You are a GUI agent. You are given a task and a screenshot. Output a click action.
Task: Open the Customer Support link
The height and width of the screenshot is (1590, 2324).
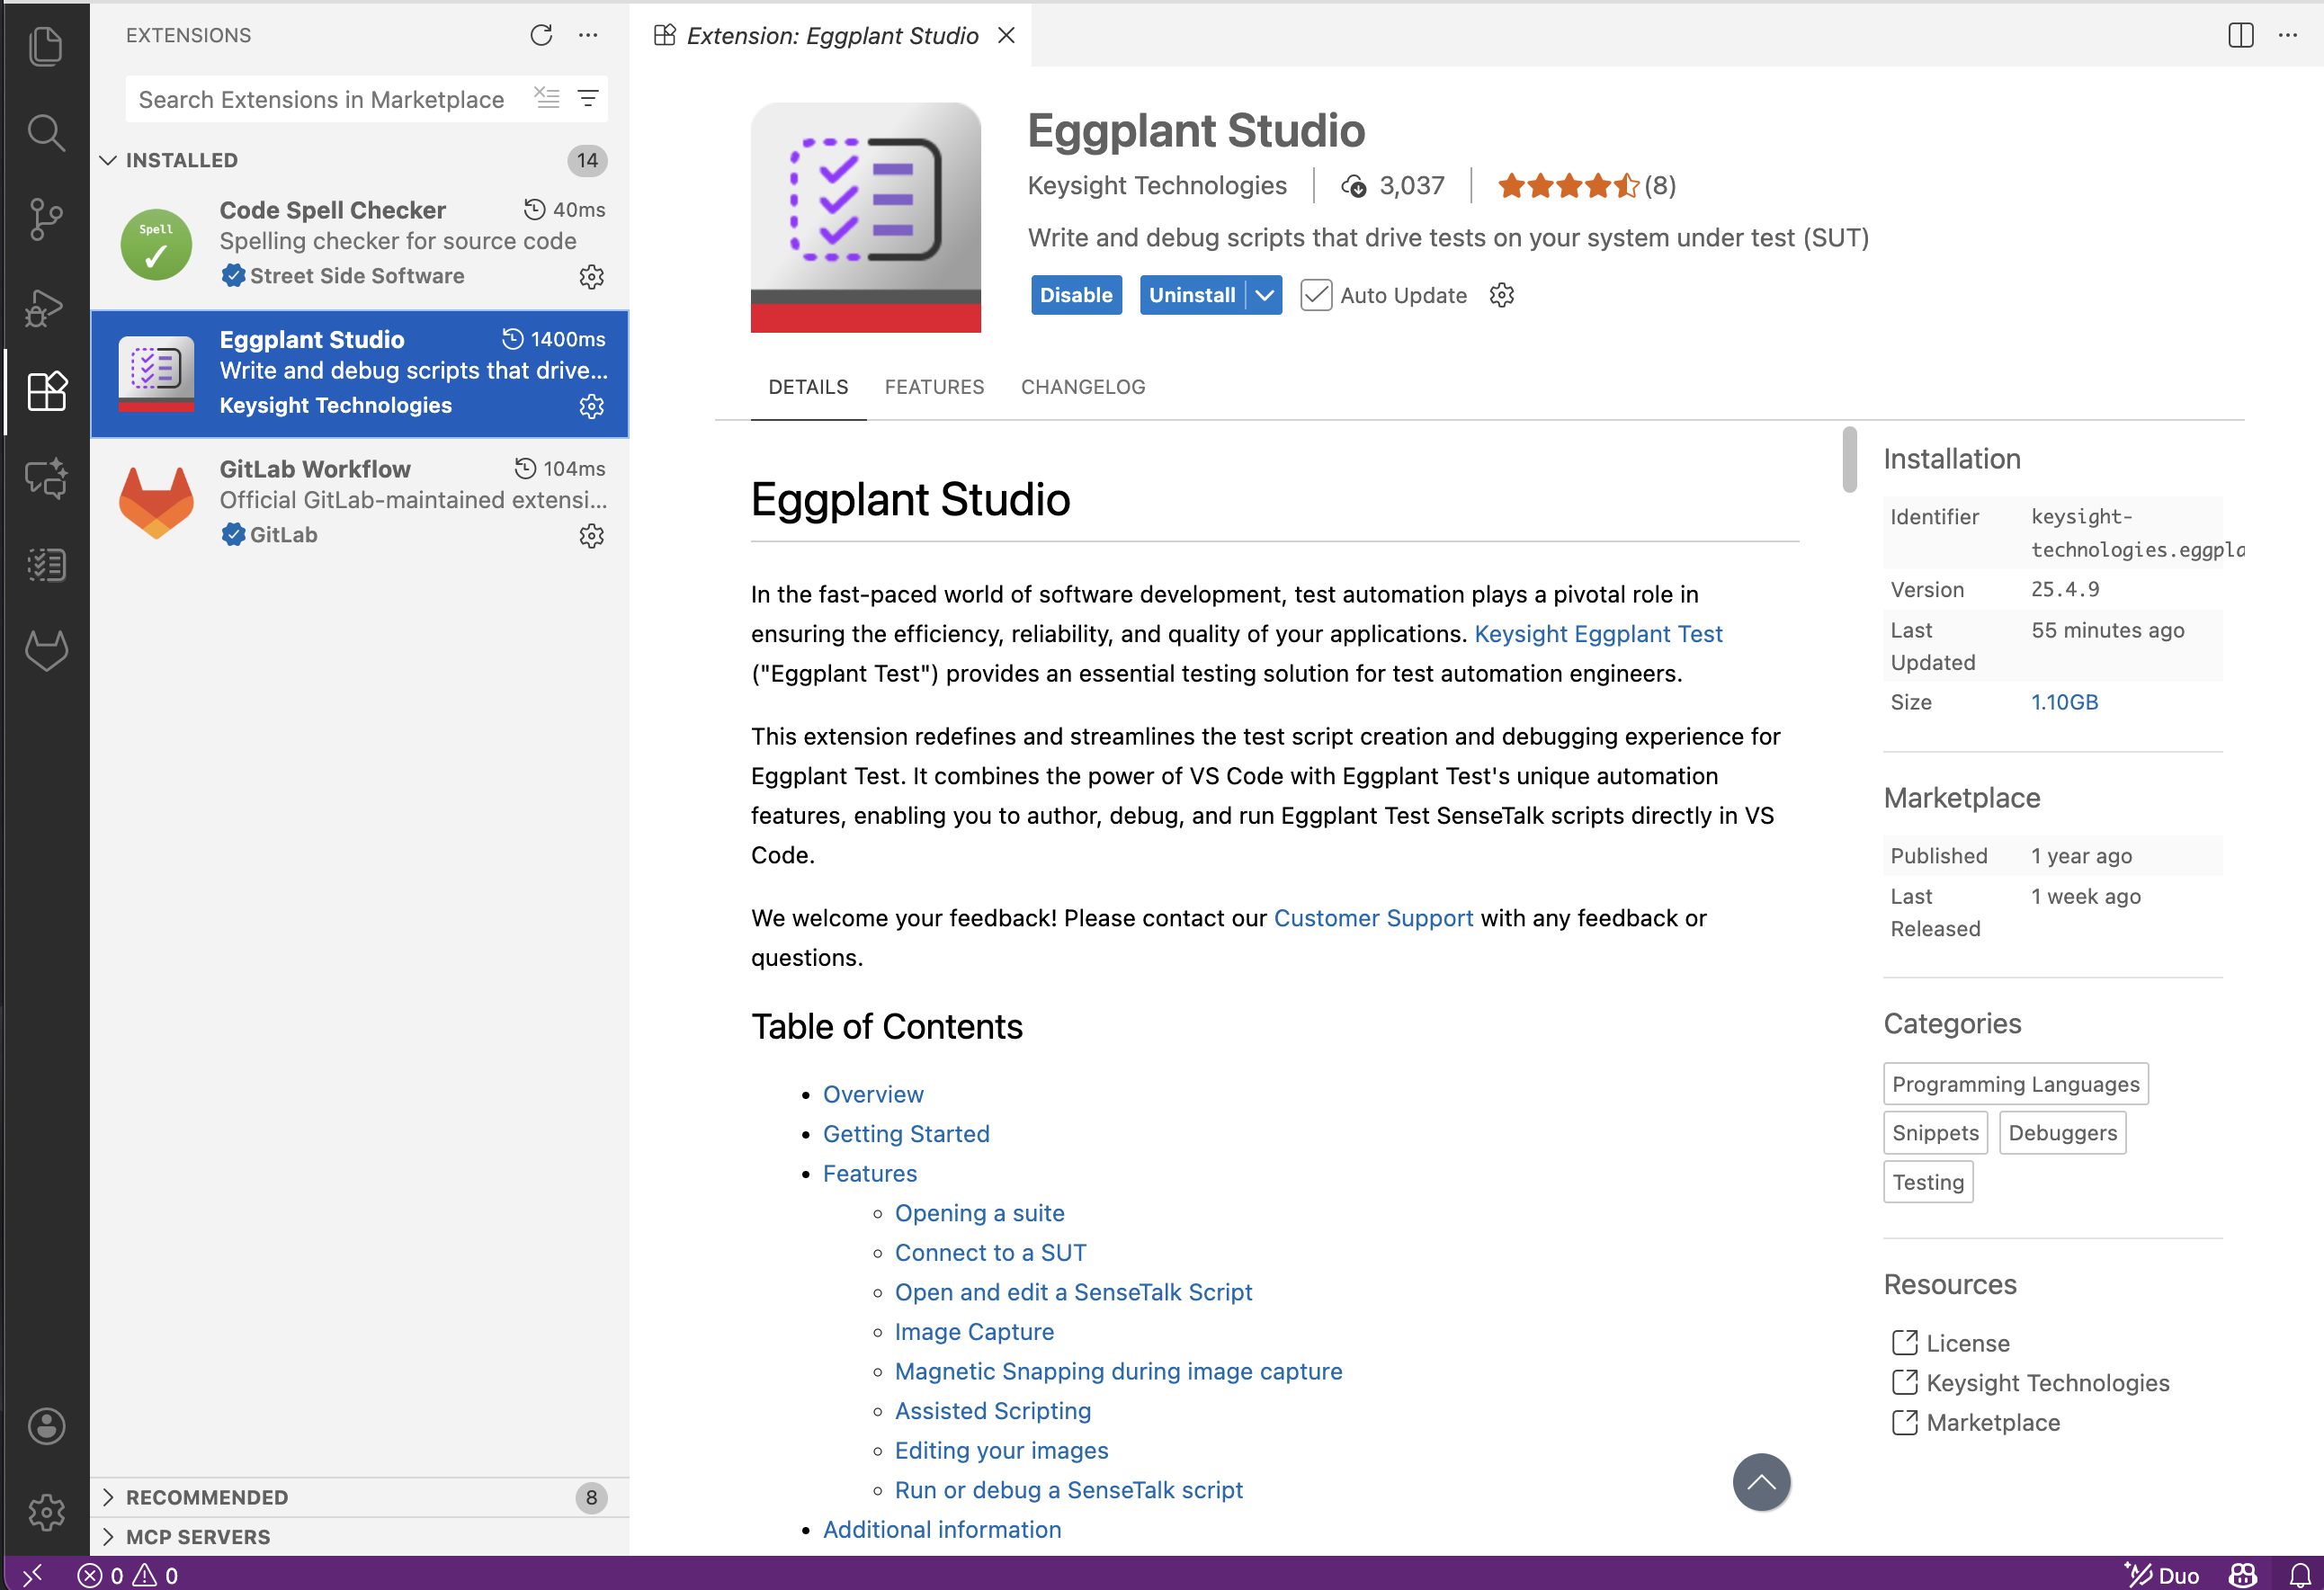pos(1373,918)
